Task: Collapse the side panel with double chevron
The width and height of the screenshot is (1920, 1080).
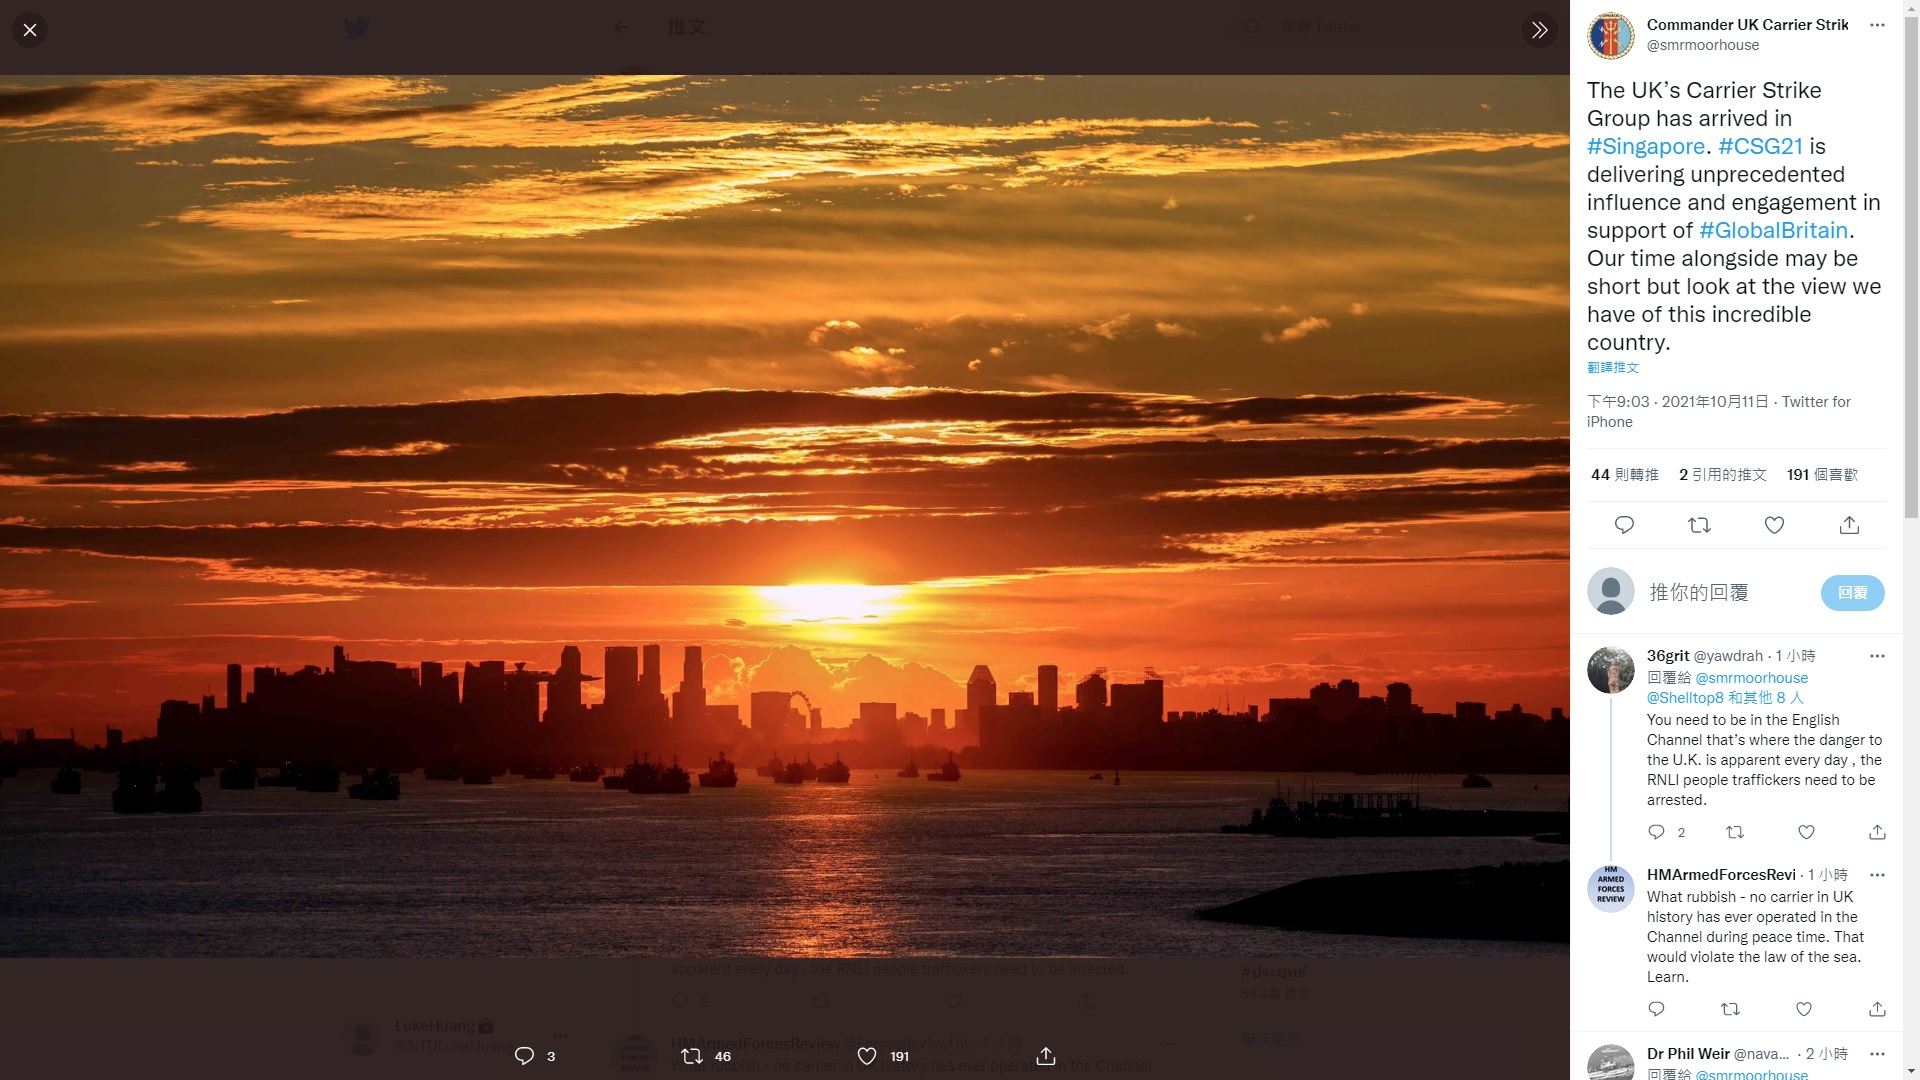Action: (1539, 30)
